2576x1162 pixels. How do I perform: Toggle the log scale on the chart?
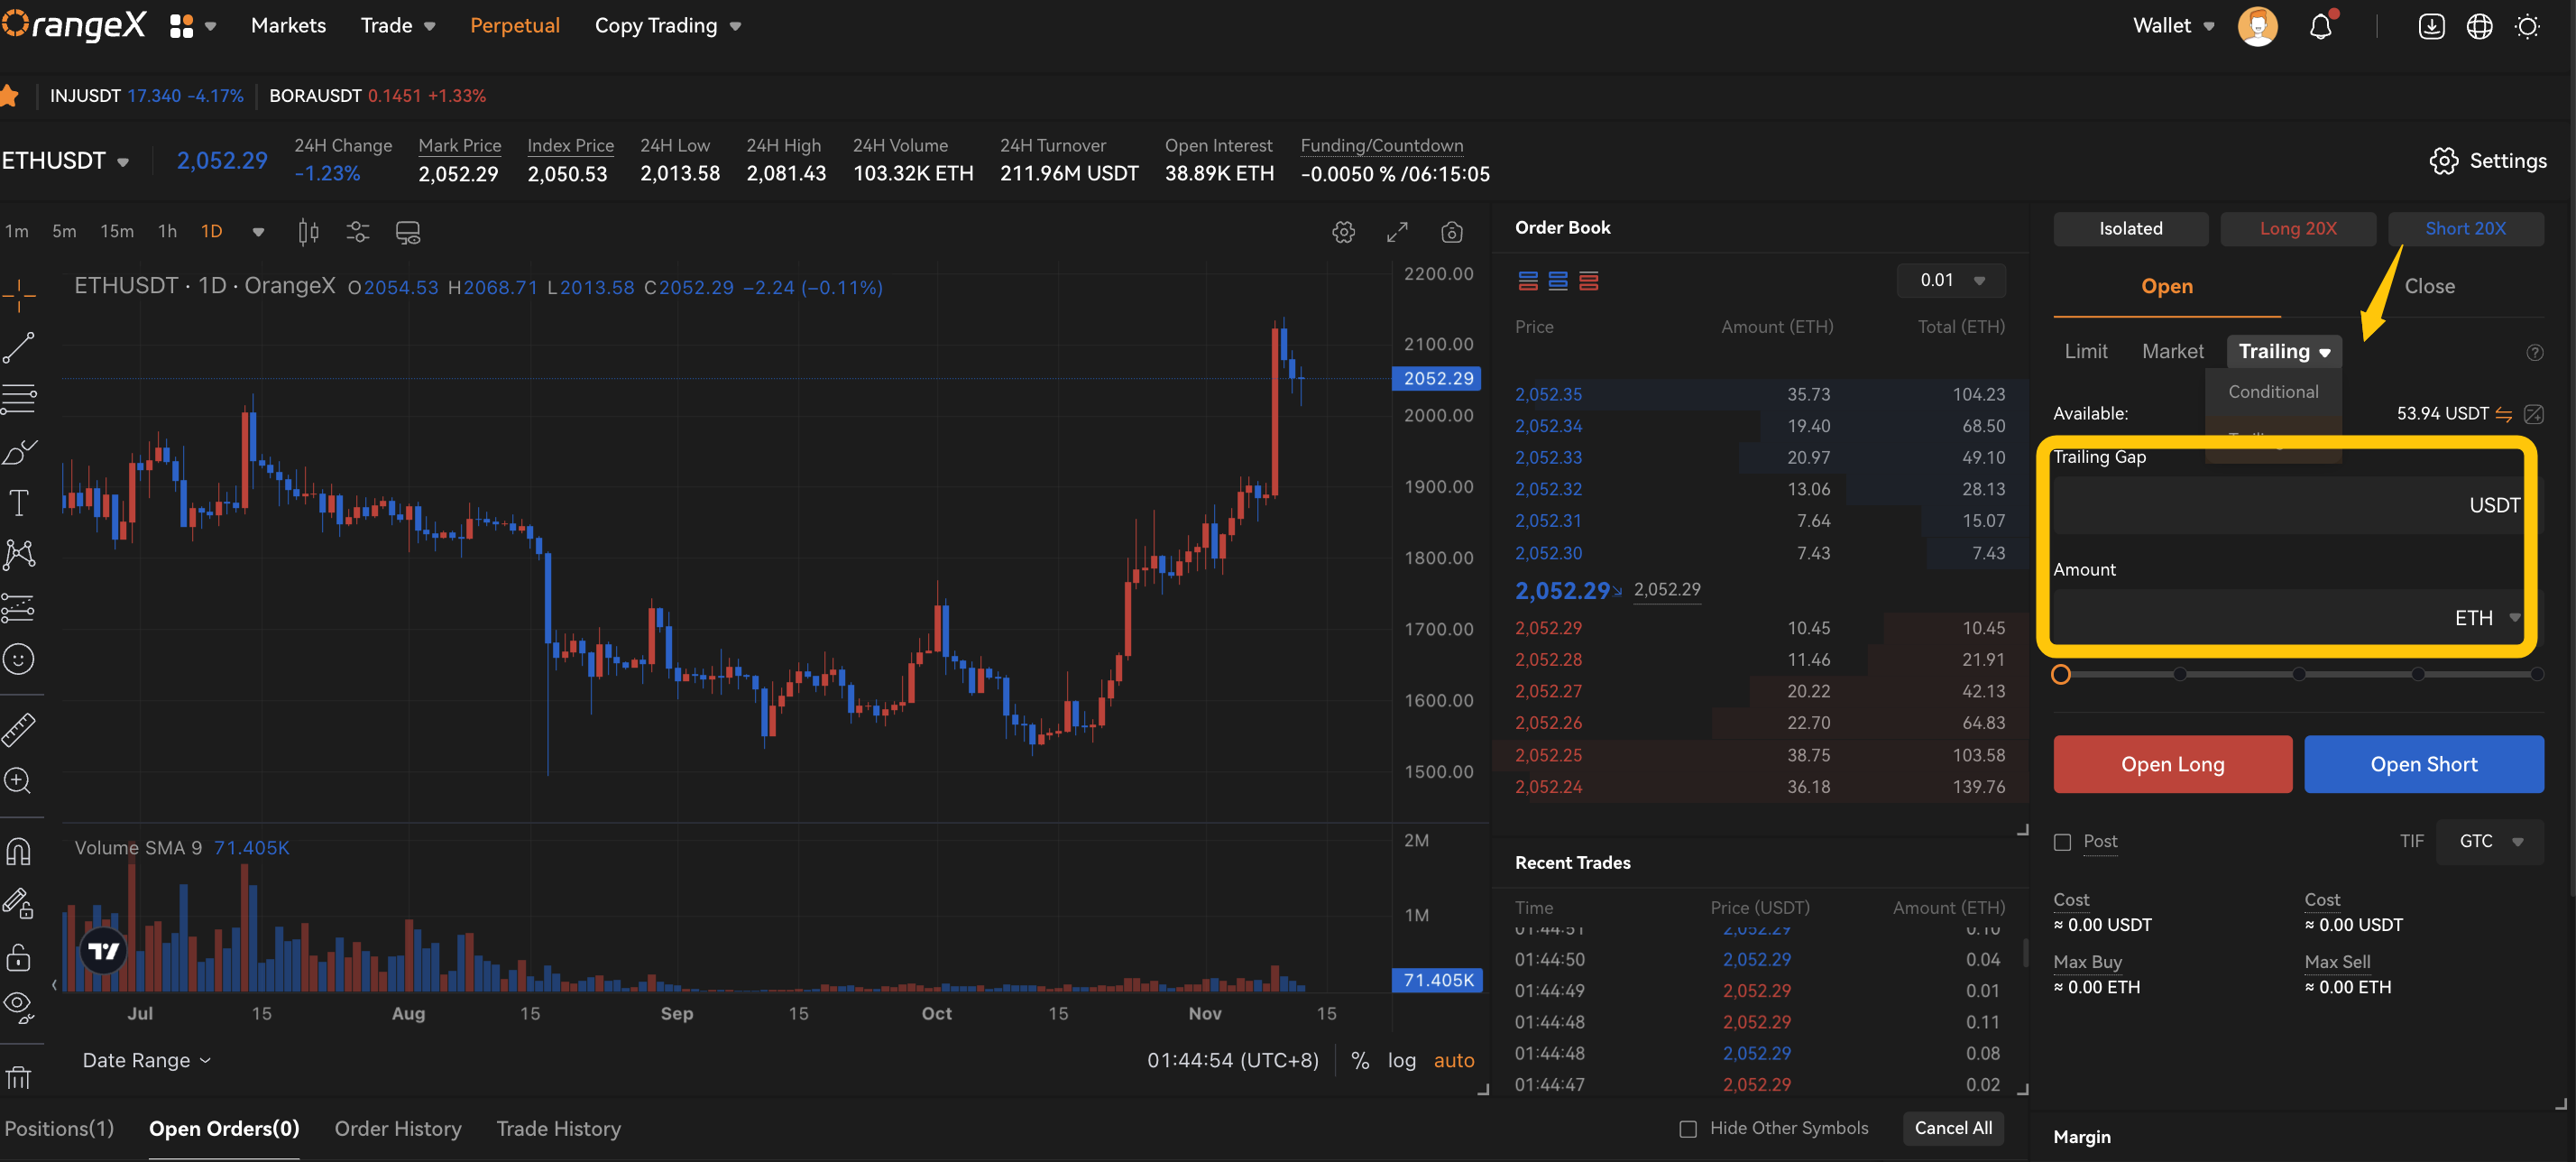[1402, 1060]
